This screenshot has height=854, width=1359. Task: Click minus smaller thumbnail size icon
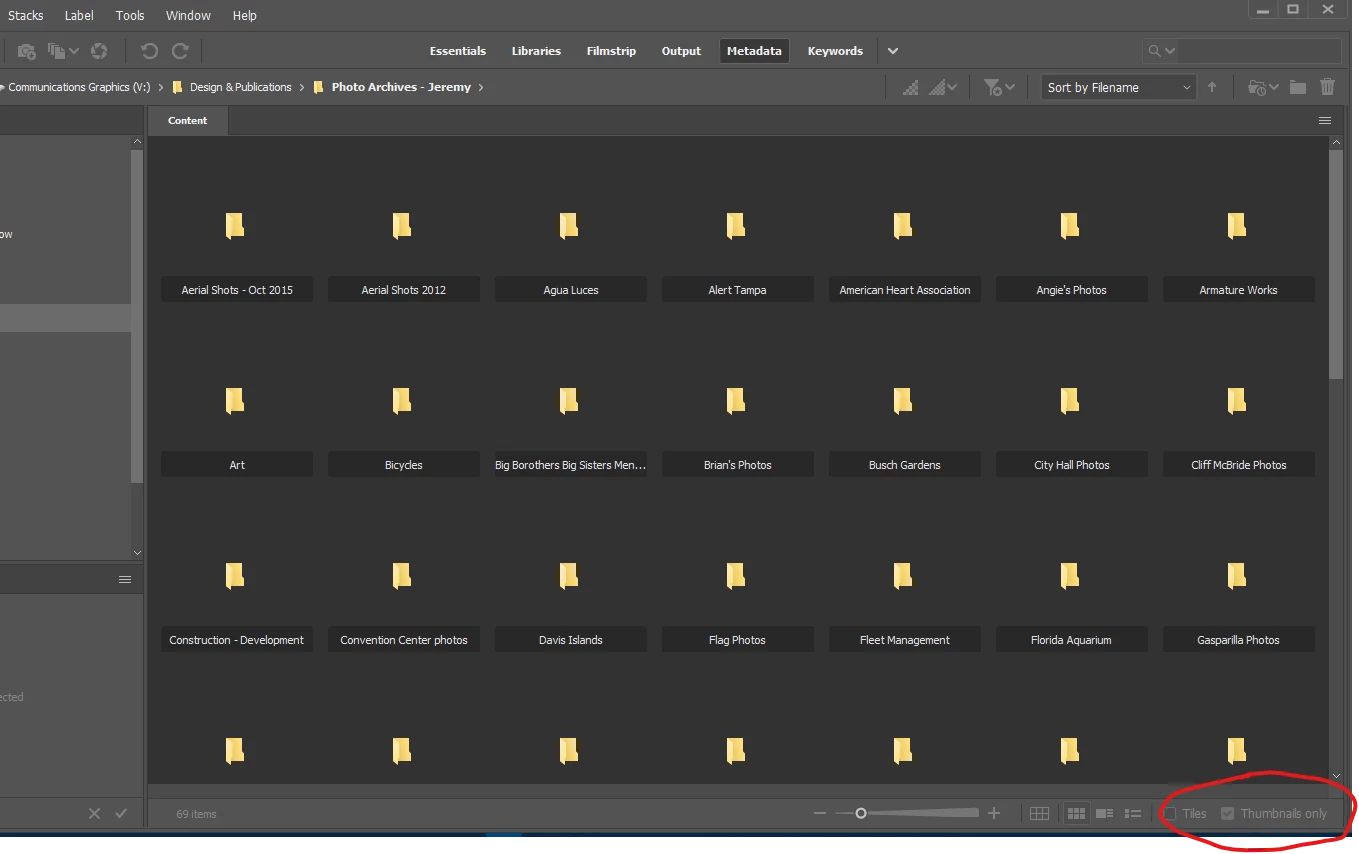(x=820, y=814)
